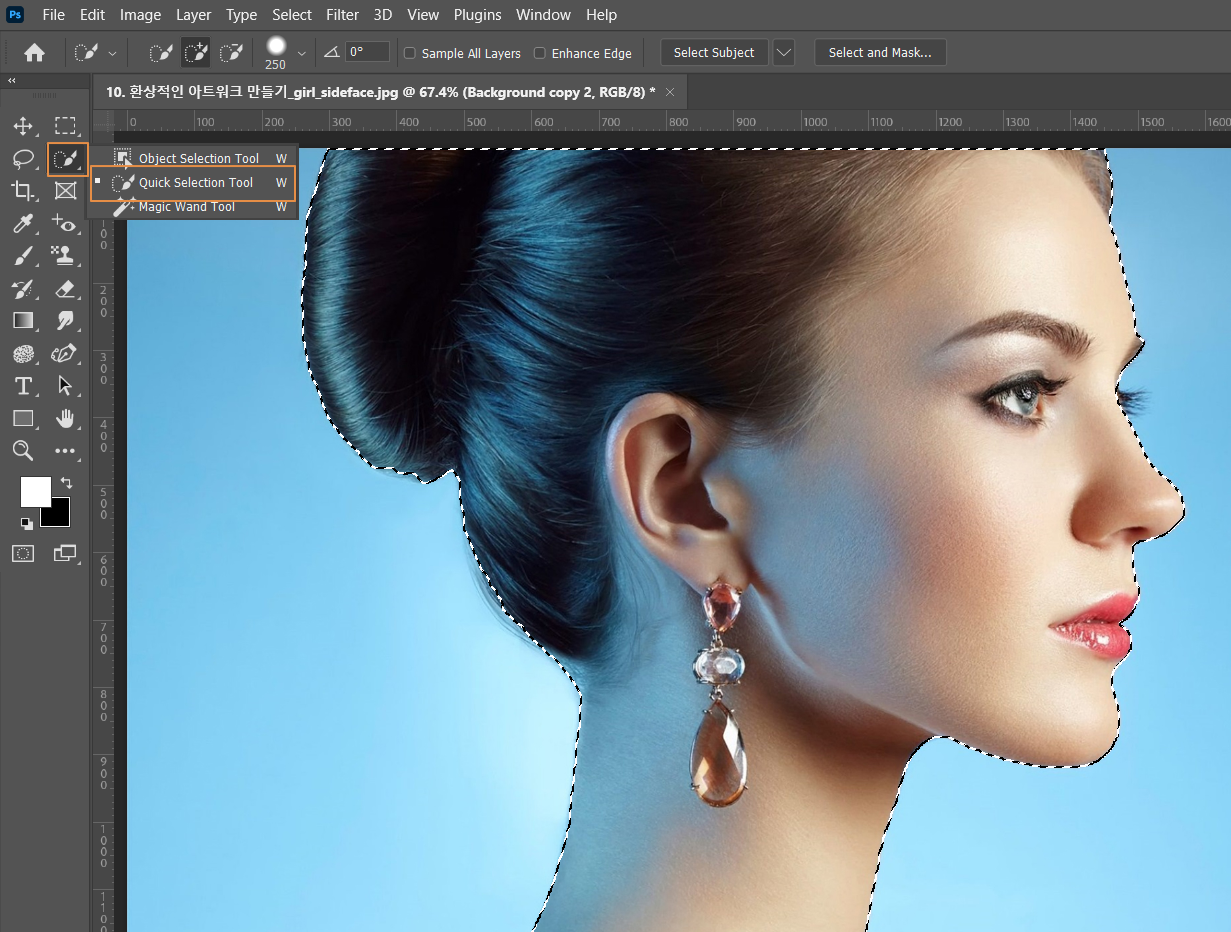
Task: Click the white foreground color swatch
Action: click(34, 491)
